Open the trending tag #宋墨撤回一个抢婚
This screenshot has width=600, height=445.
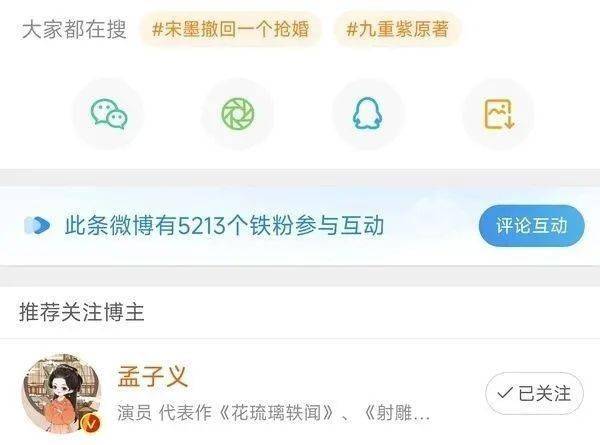pos(230,29)
